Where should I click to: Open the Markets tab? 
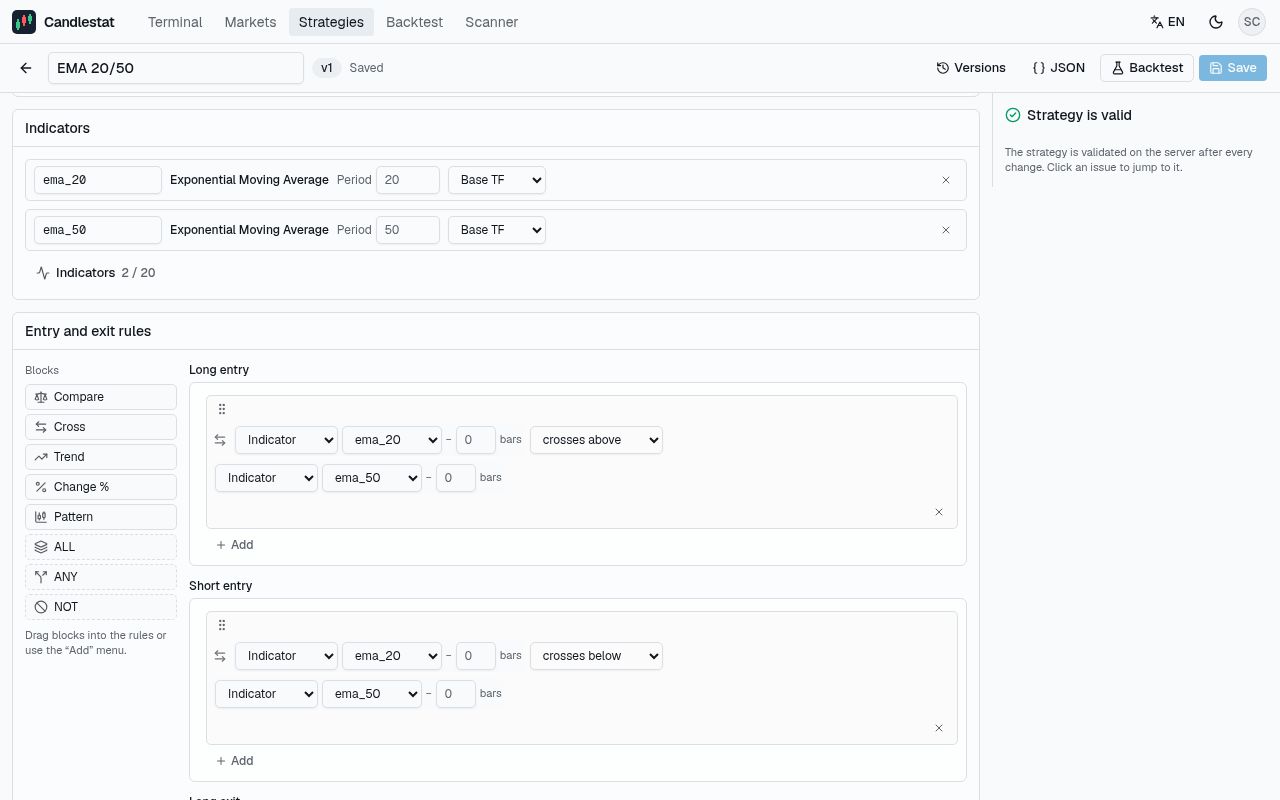point(250,22)
